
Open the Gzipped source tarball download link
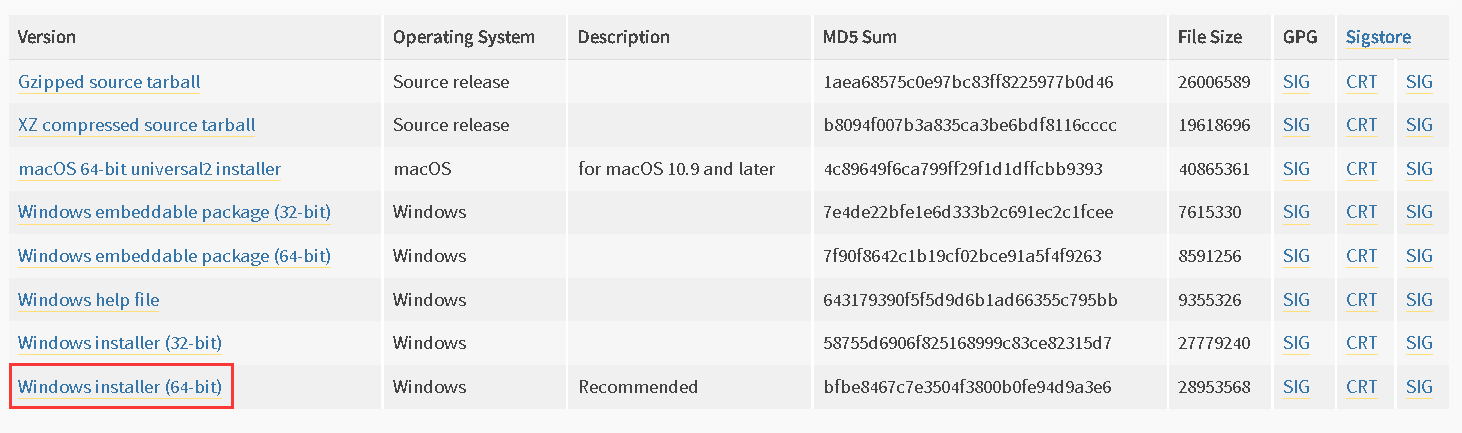(x=109, y=82)
